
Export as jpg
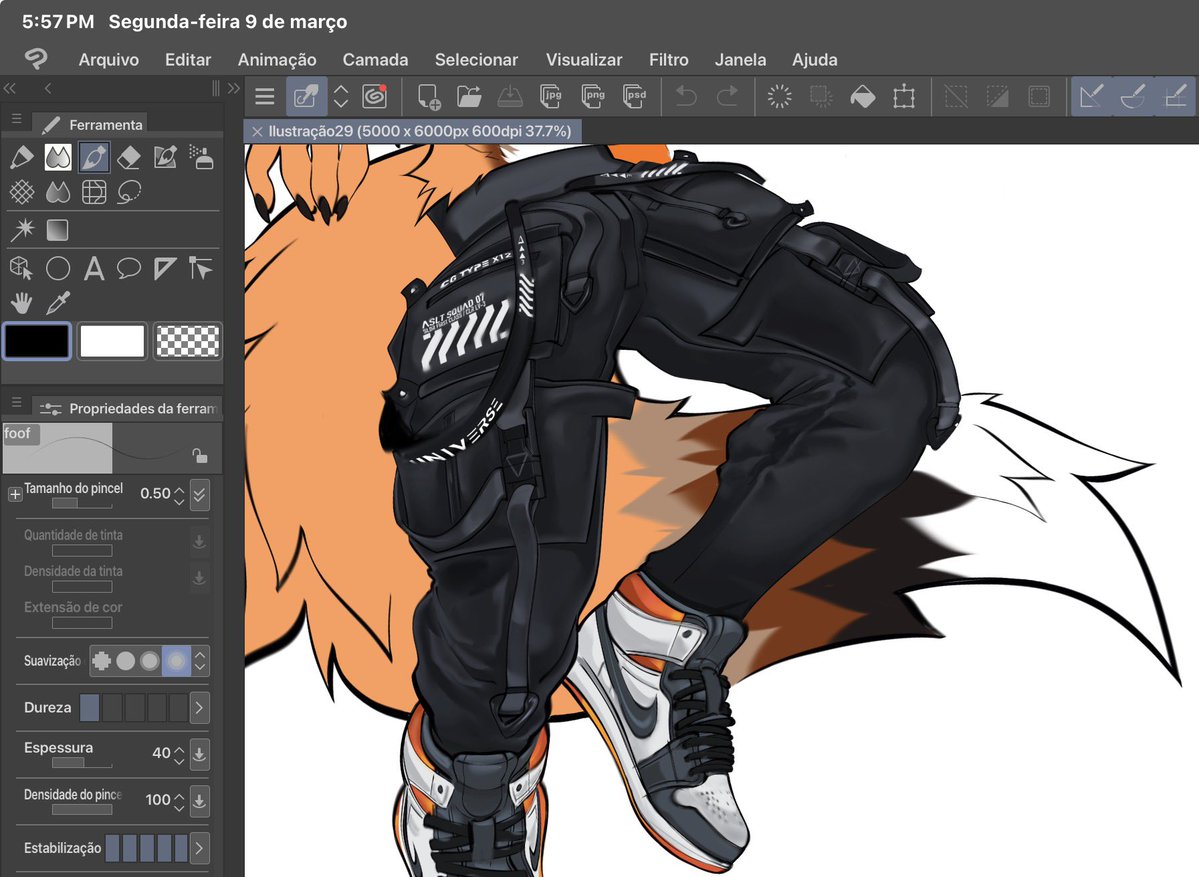point(551,96)
